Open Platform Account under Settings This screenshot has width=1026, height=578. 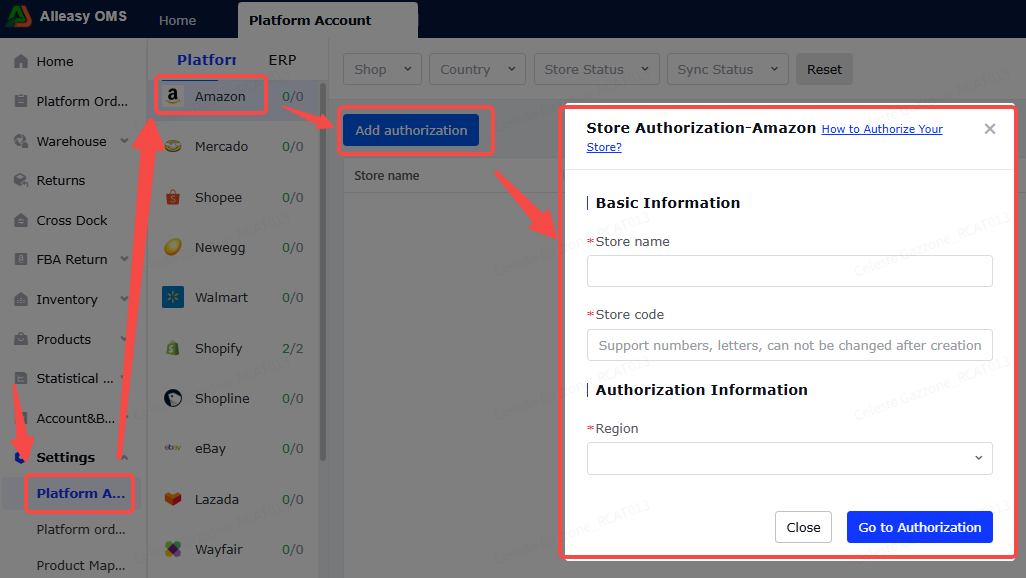tap(80, 494)
